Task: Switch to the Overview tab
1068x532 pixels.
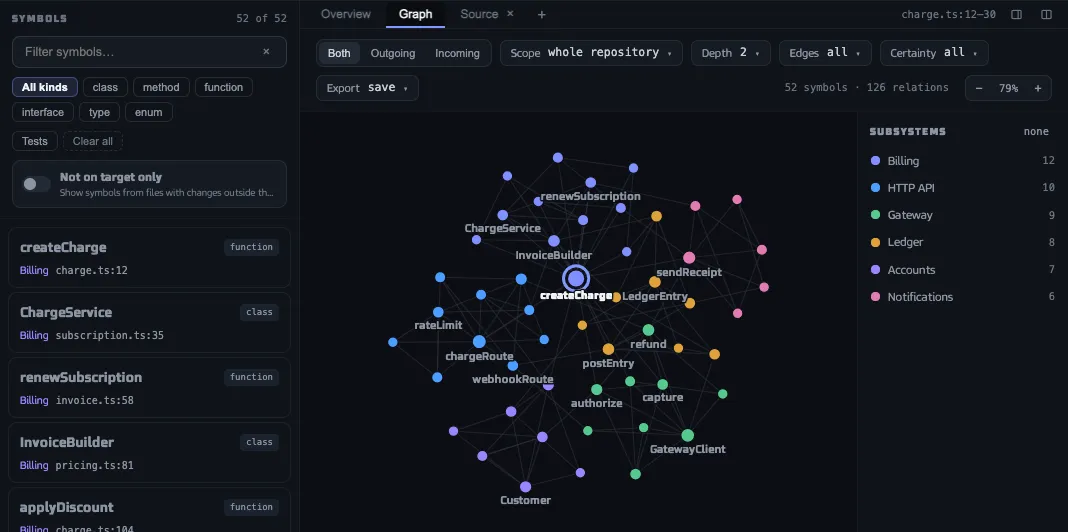Action: [346, 14]
